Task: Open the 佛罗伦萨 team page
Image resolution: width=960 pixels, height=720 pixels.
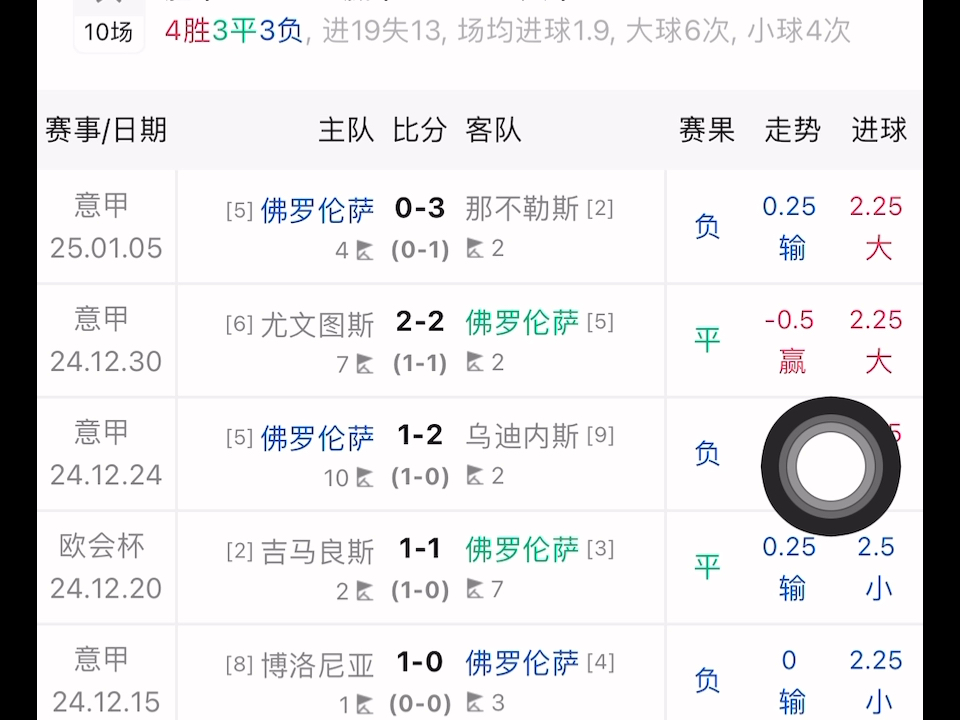Action: point(315,210)
